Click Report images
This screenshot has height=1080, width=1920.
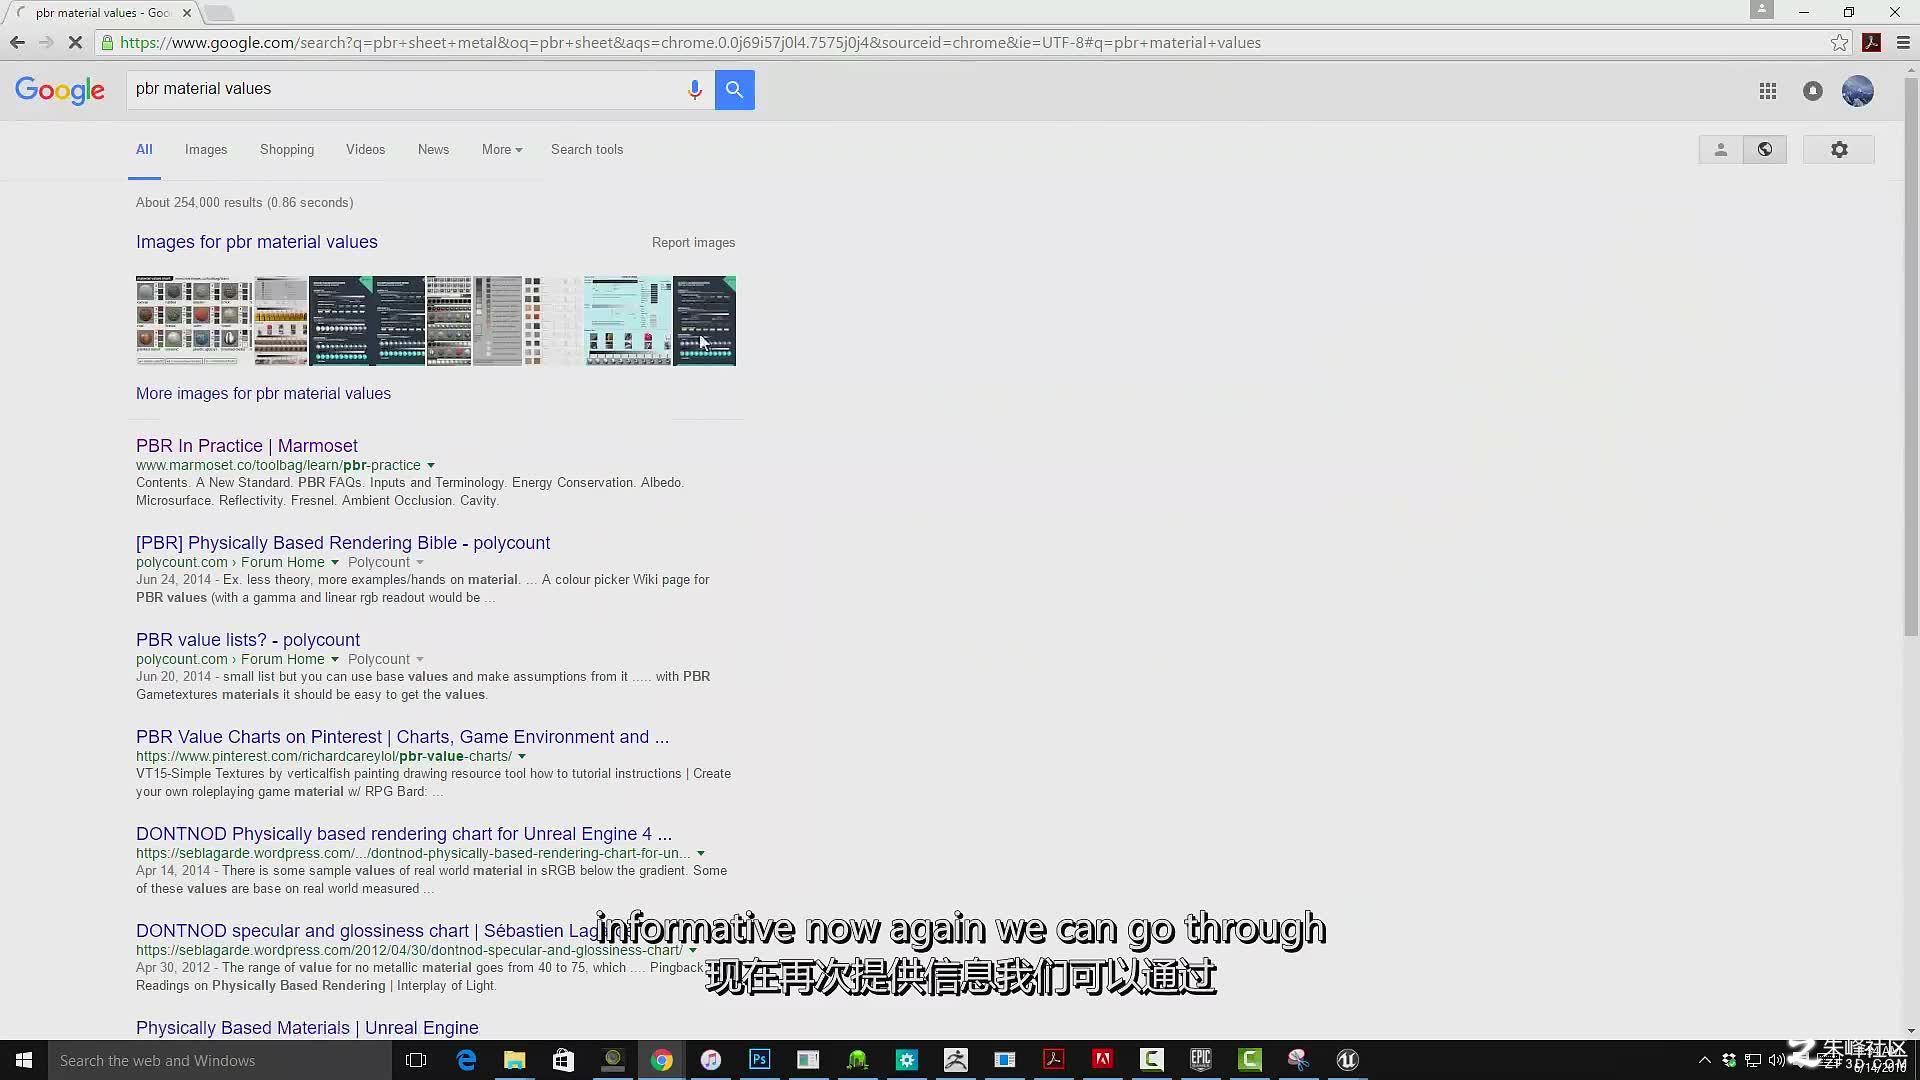click(x=693, y=243)
